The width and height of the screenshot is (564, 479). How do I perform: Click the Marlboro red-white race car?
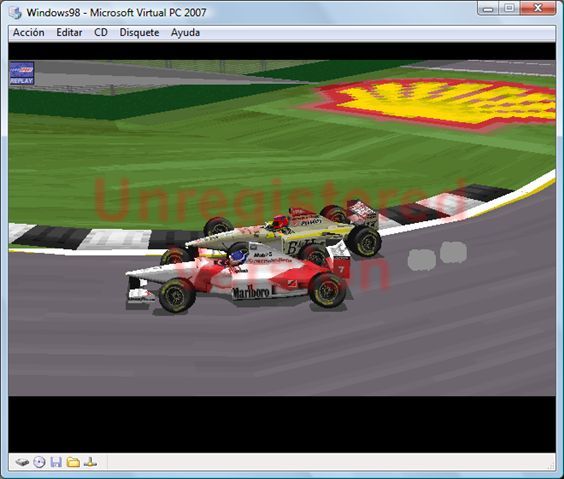(x=238, y=280)
